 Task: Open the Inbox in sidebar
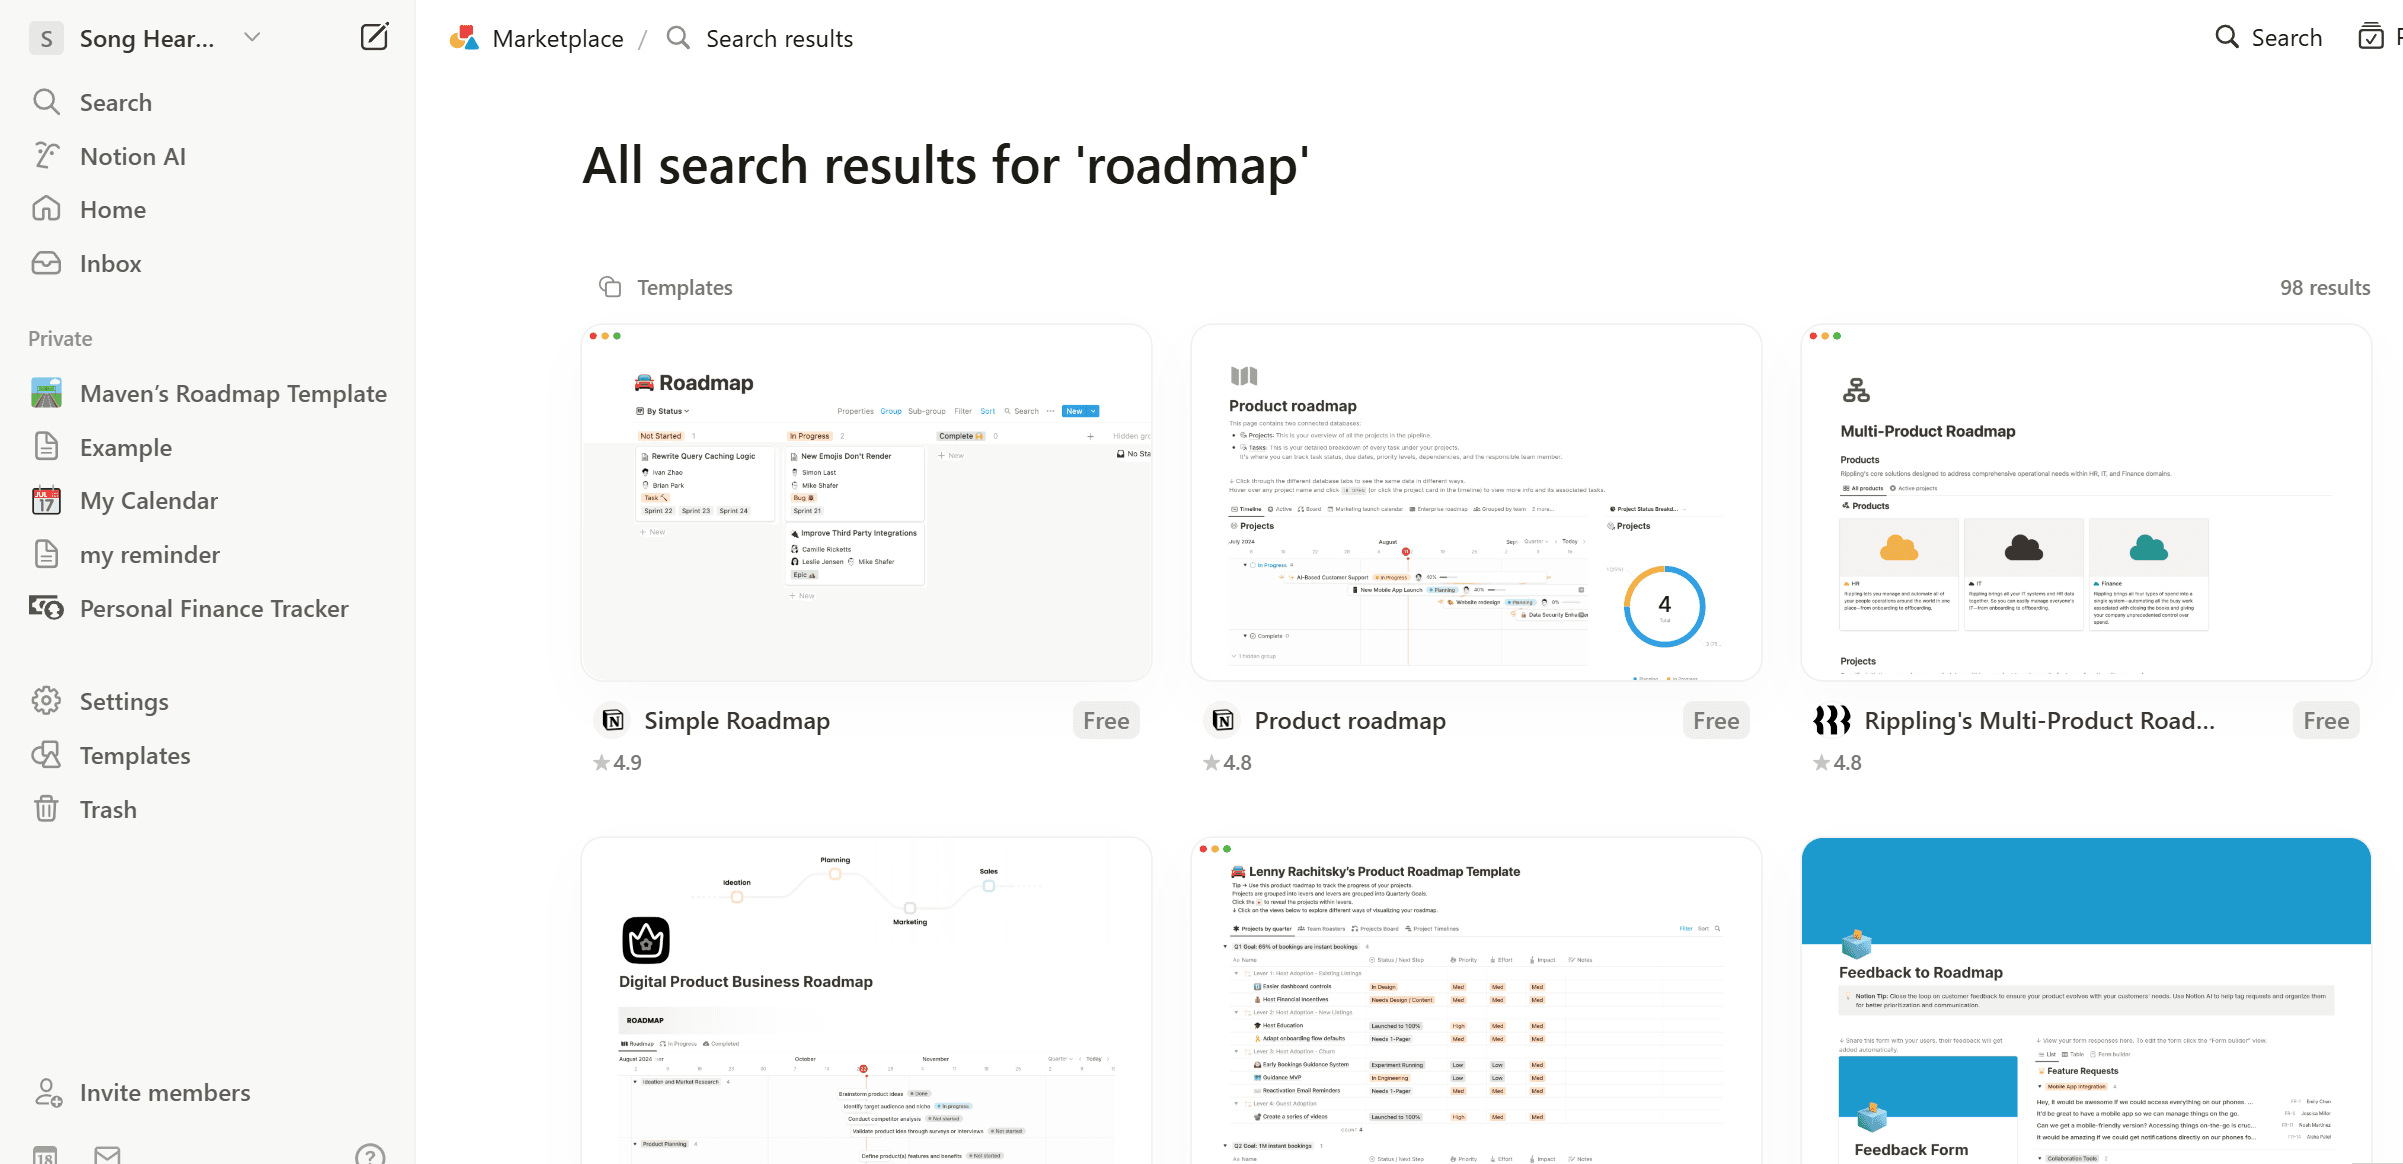[x=110, y=263]
